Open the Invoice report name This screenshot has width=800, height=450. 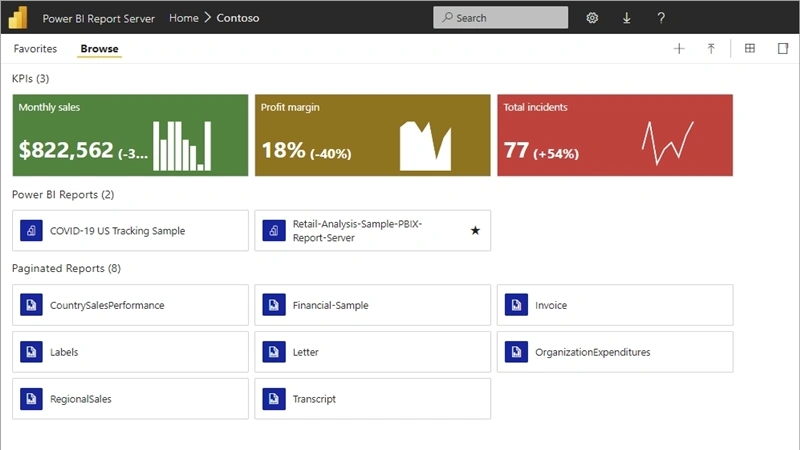click(x=551, y=305)
